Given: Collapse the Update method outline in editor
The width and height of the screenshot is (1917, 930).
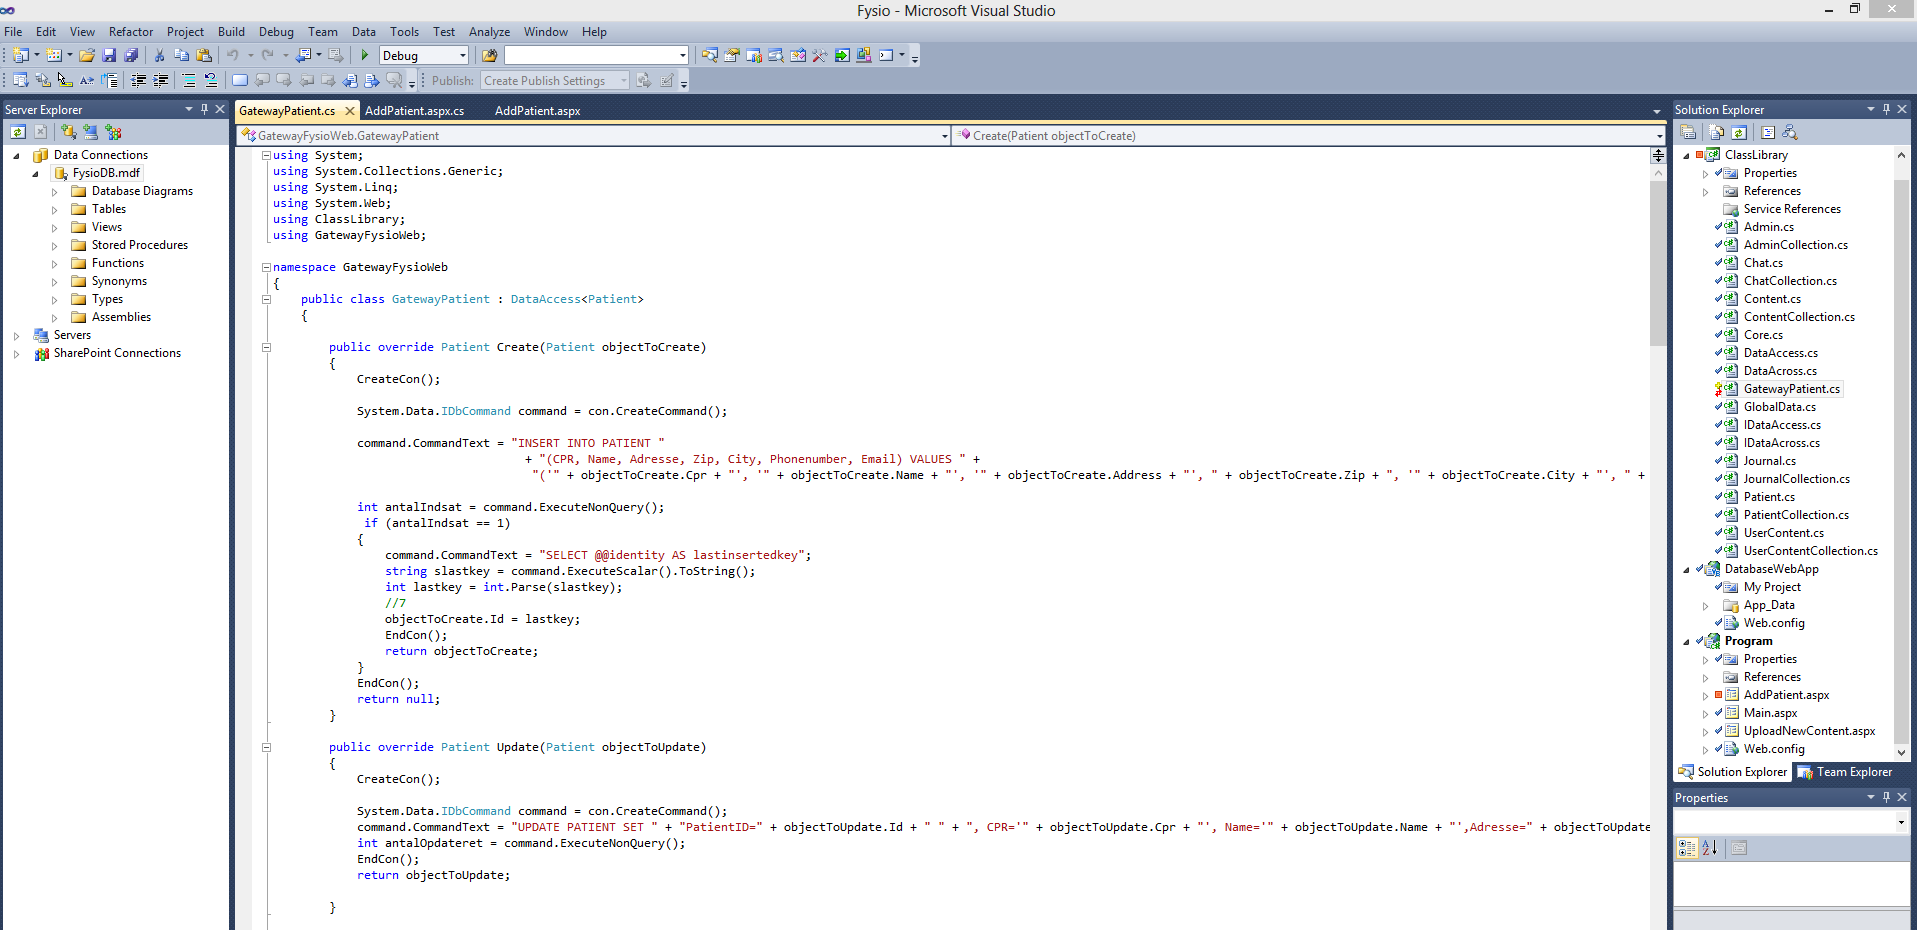Looking at the screenshot, I should [x=267, y=748].
